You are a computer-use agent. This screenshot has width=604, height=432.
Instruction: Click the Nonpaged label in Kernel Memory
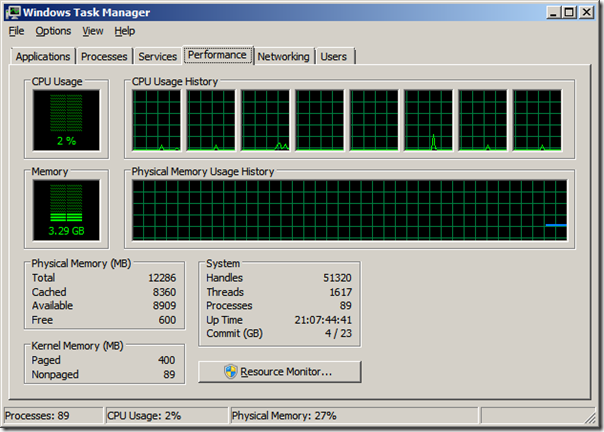55,374
